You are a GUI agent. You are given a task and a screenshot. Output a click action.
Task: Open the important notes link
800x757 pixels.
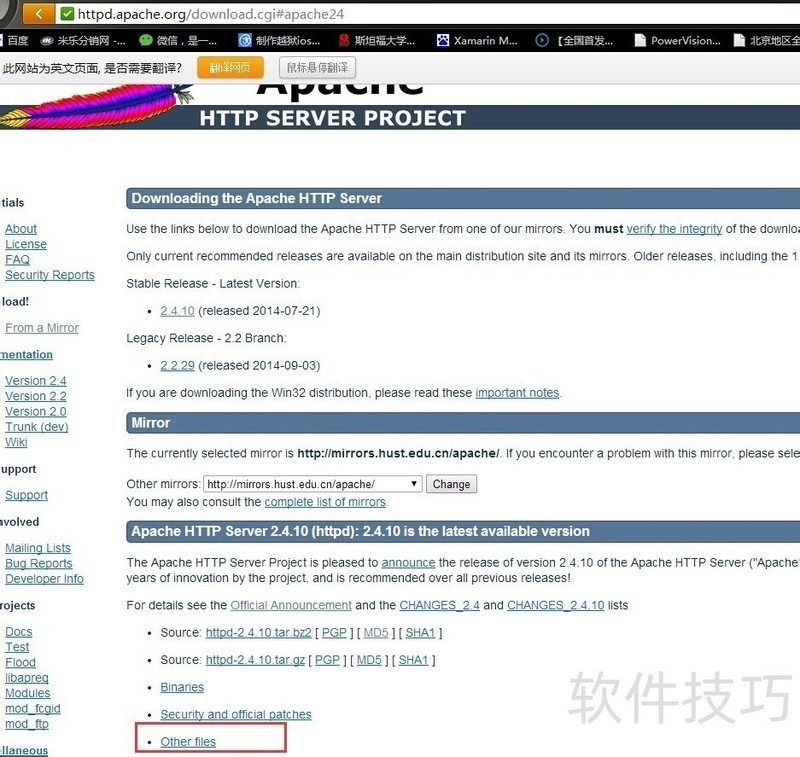[517, 393]
